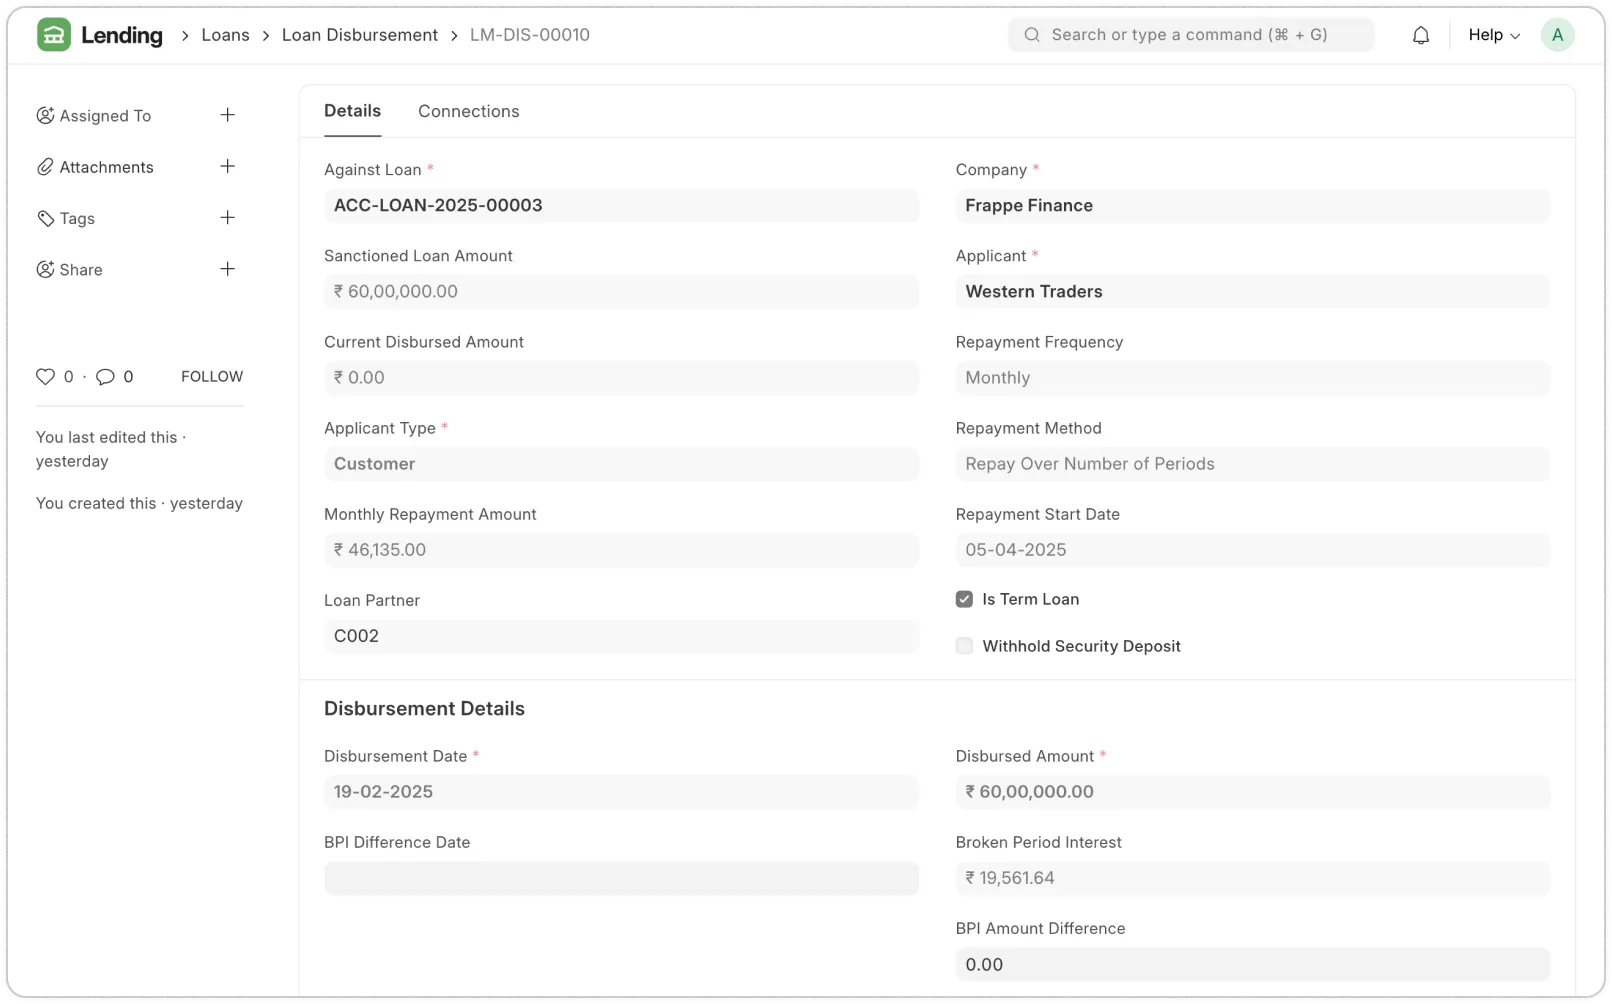Add an assignee with the plus icon

228,115
